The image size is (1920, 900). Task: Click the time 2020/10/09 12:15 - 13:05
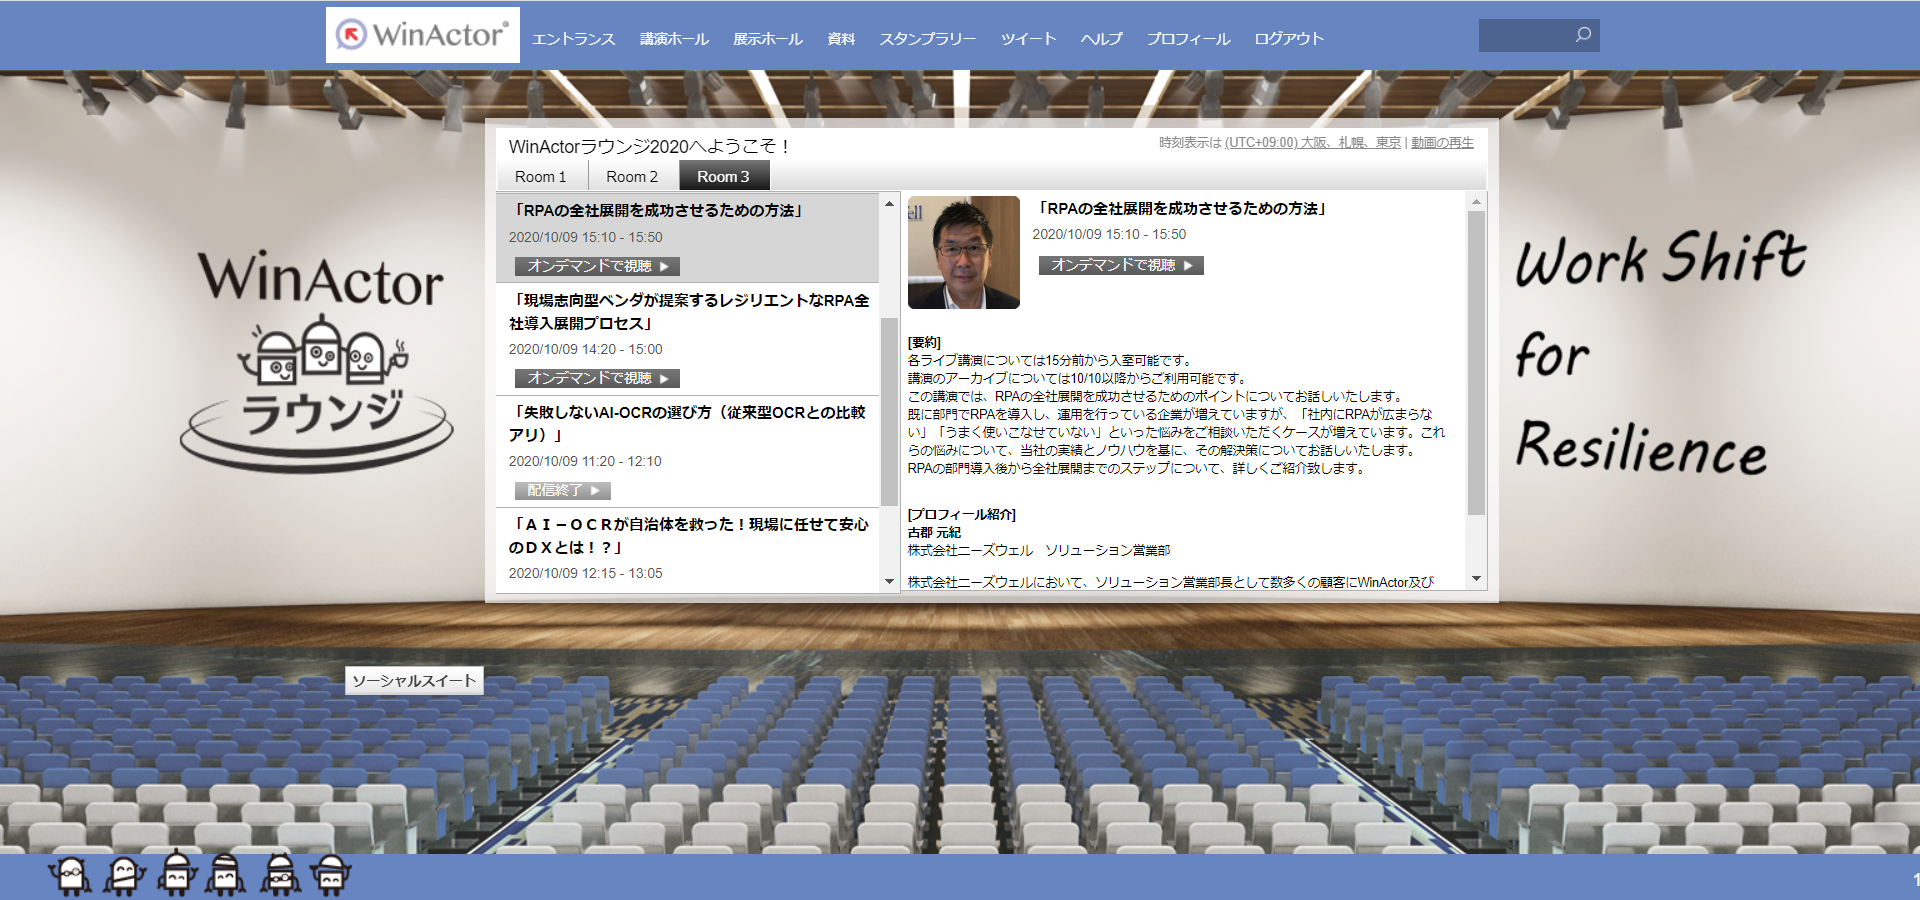[x=585, y=573]
